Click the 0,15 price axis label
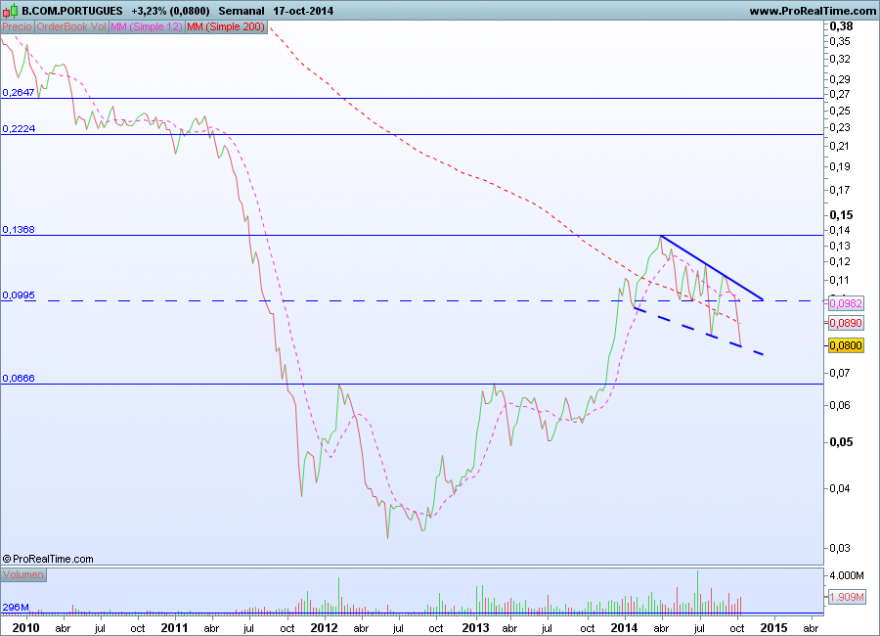This screenshot has height=636, width=880. (x=841, y=215)
